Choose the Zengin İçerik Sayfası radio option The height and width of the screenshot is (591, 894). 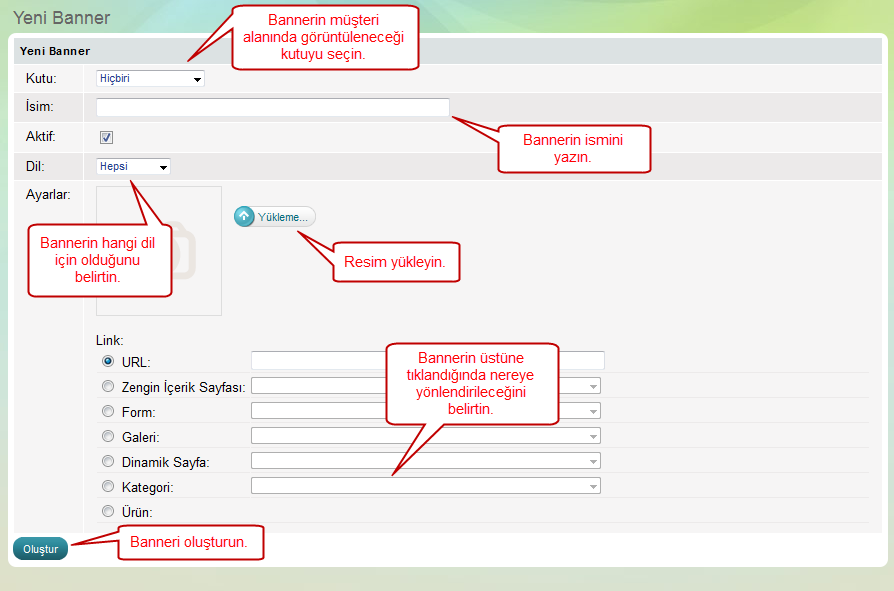[108, 385]
